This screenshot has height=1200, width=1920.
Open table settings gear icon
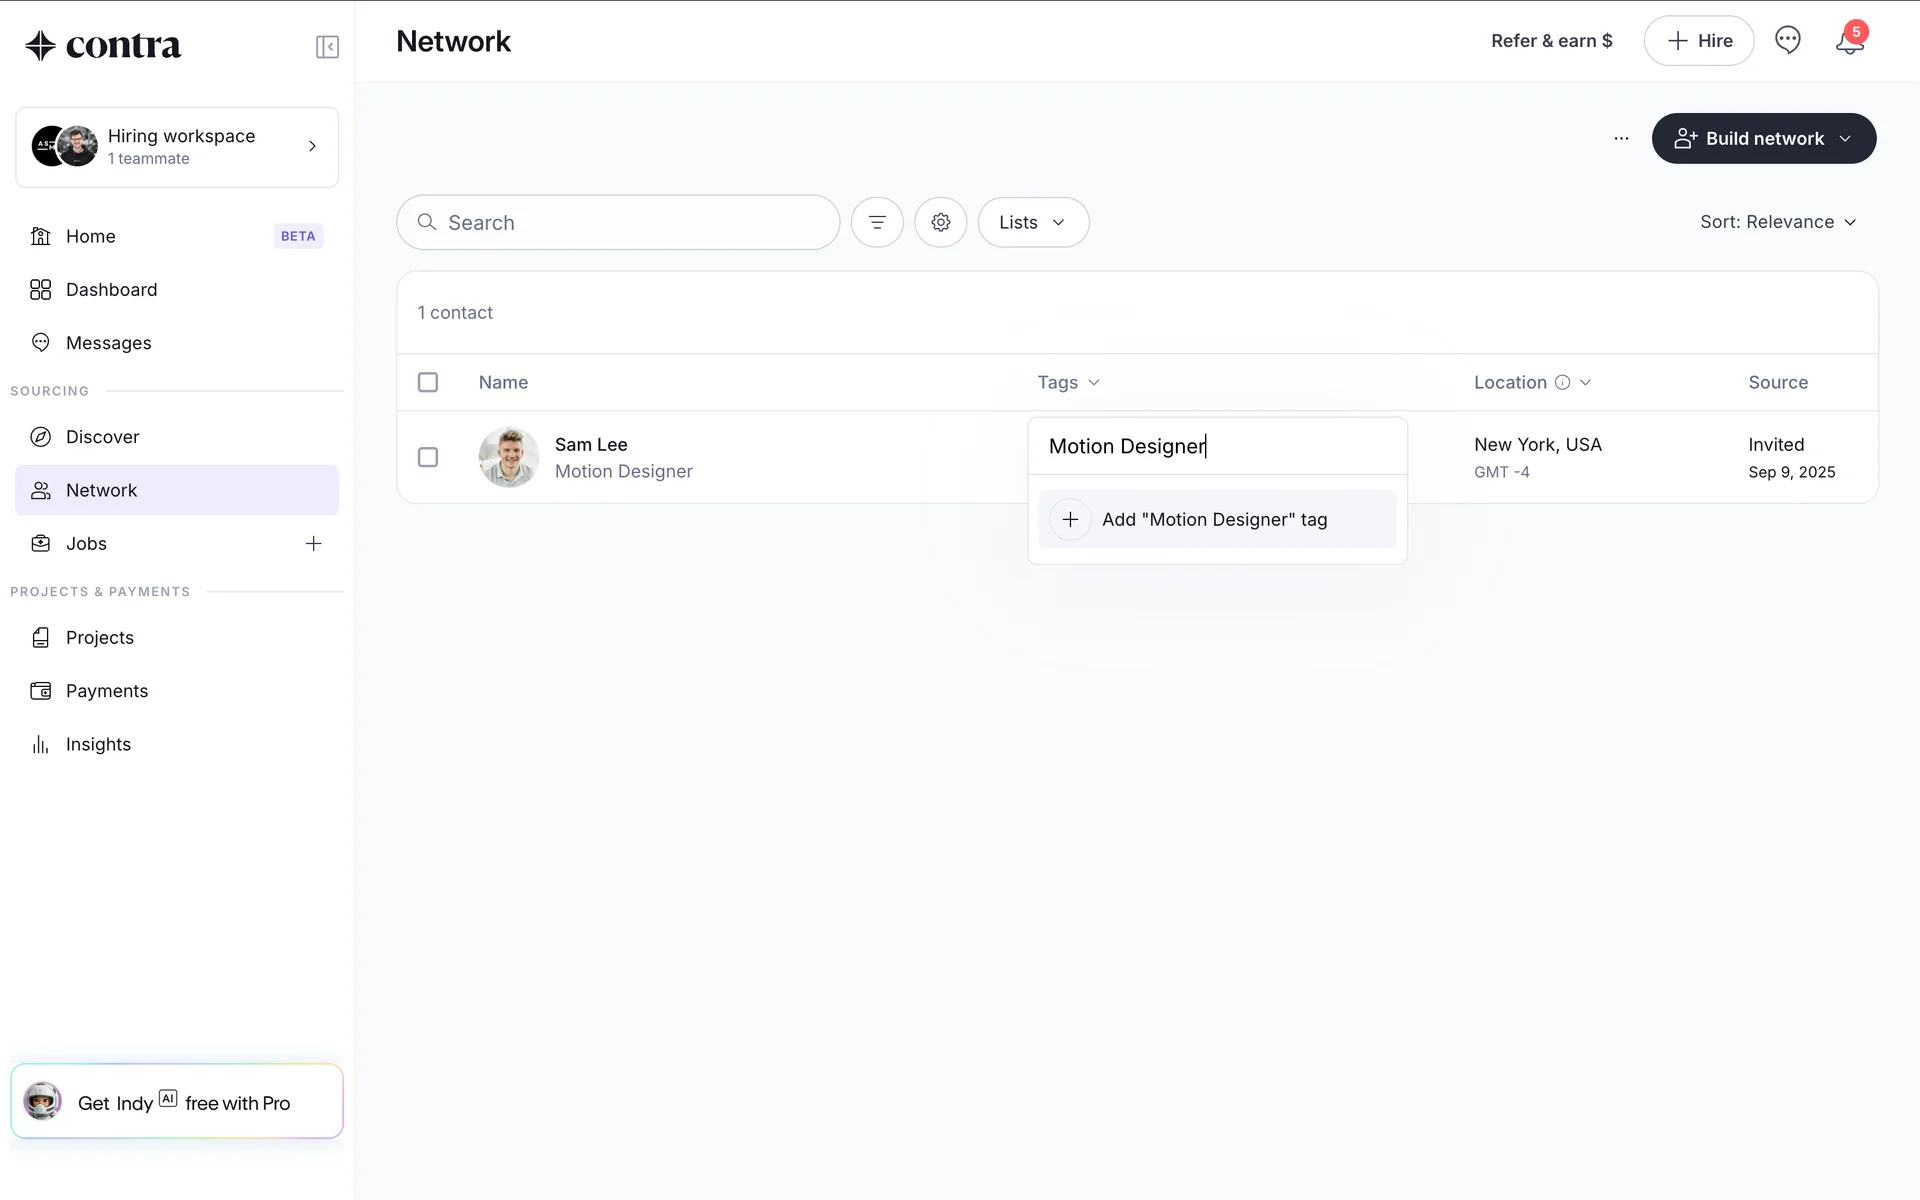940,222
